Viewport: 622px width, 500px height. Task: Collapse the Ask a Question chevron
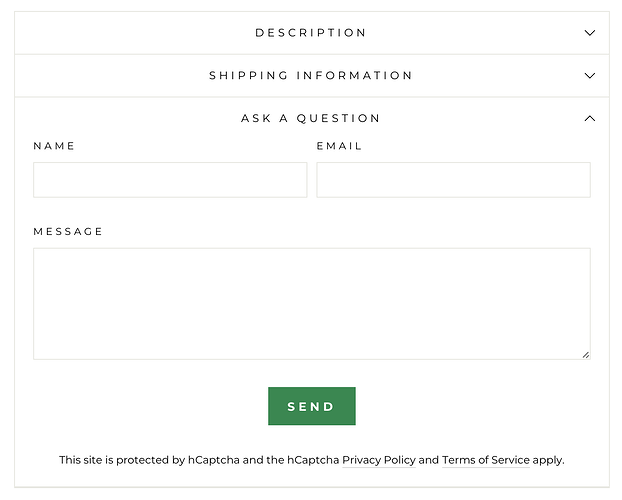point(589,119)
